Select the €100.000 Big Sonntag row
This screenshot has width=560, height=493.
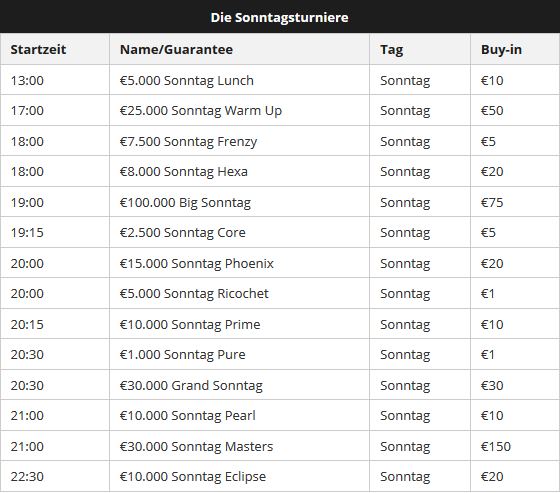pyautogui.click(x=280, y=202)
